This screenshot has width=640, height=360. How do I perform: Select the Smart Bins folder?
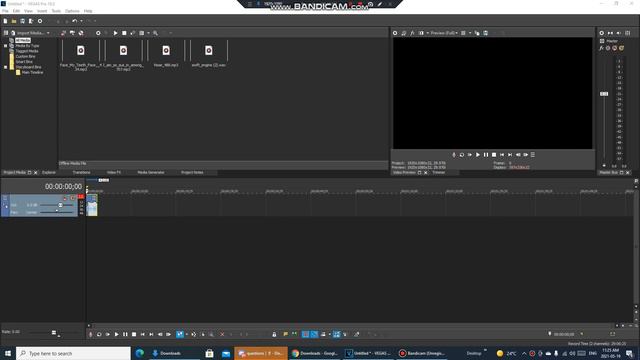(x=24, y=62)
